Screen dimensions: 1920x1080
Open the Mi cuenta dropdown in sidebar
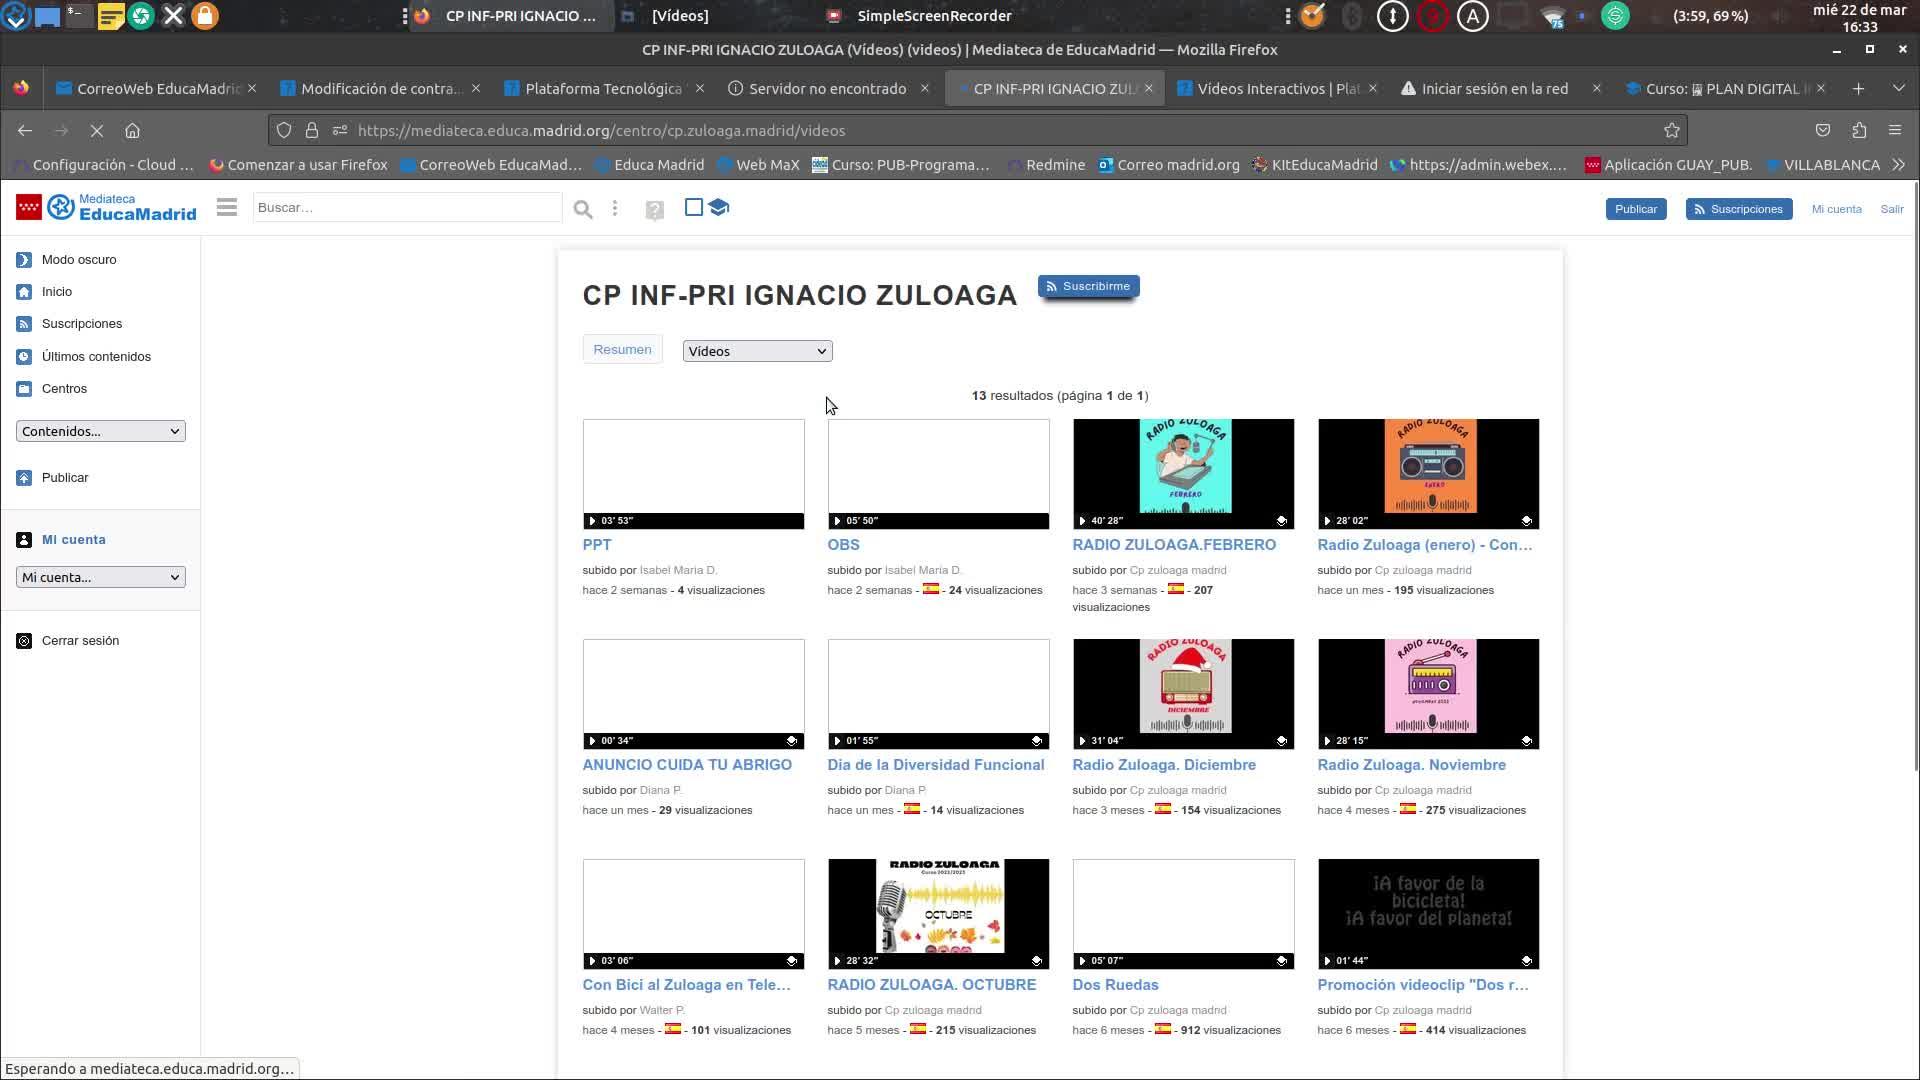(x=100, y=577)
